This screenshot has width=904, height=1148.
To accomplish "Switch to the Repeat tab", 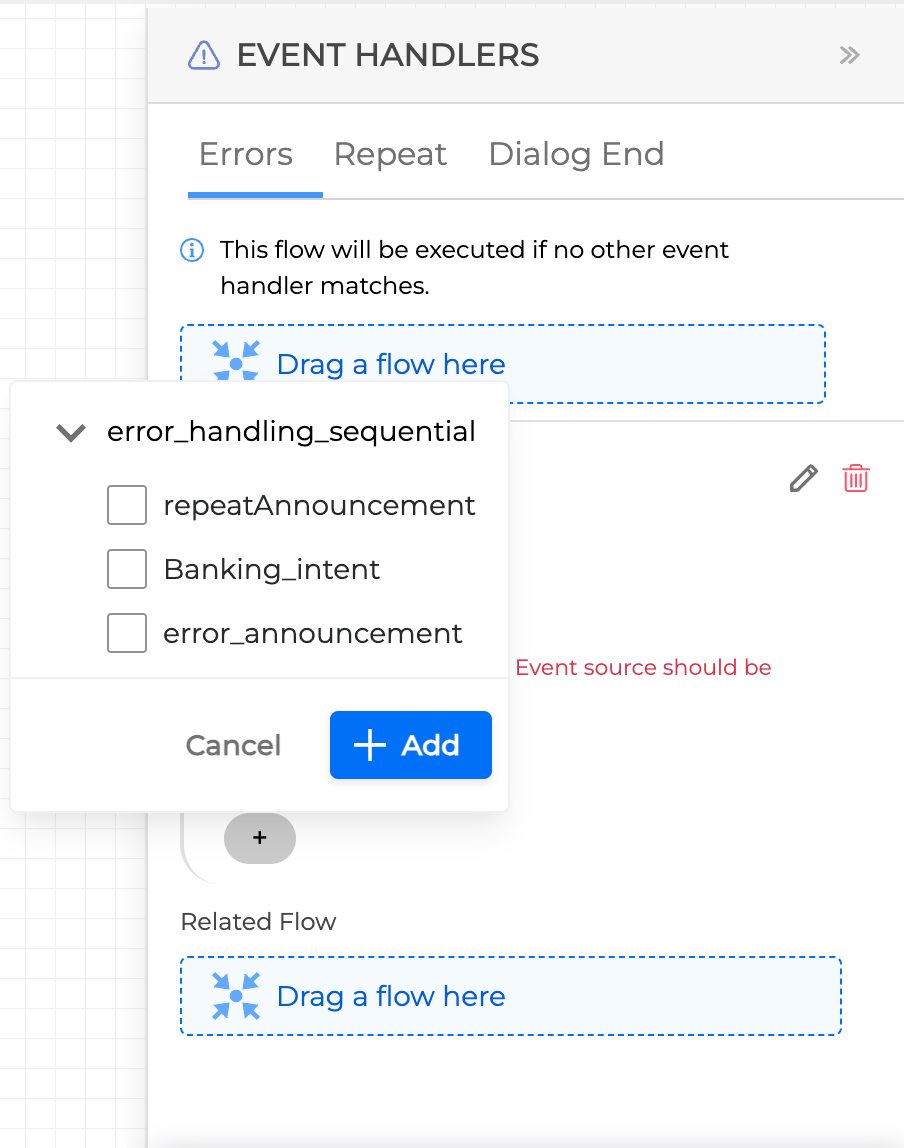I will [390, 155].
